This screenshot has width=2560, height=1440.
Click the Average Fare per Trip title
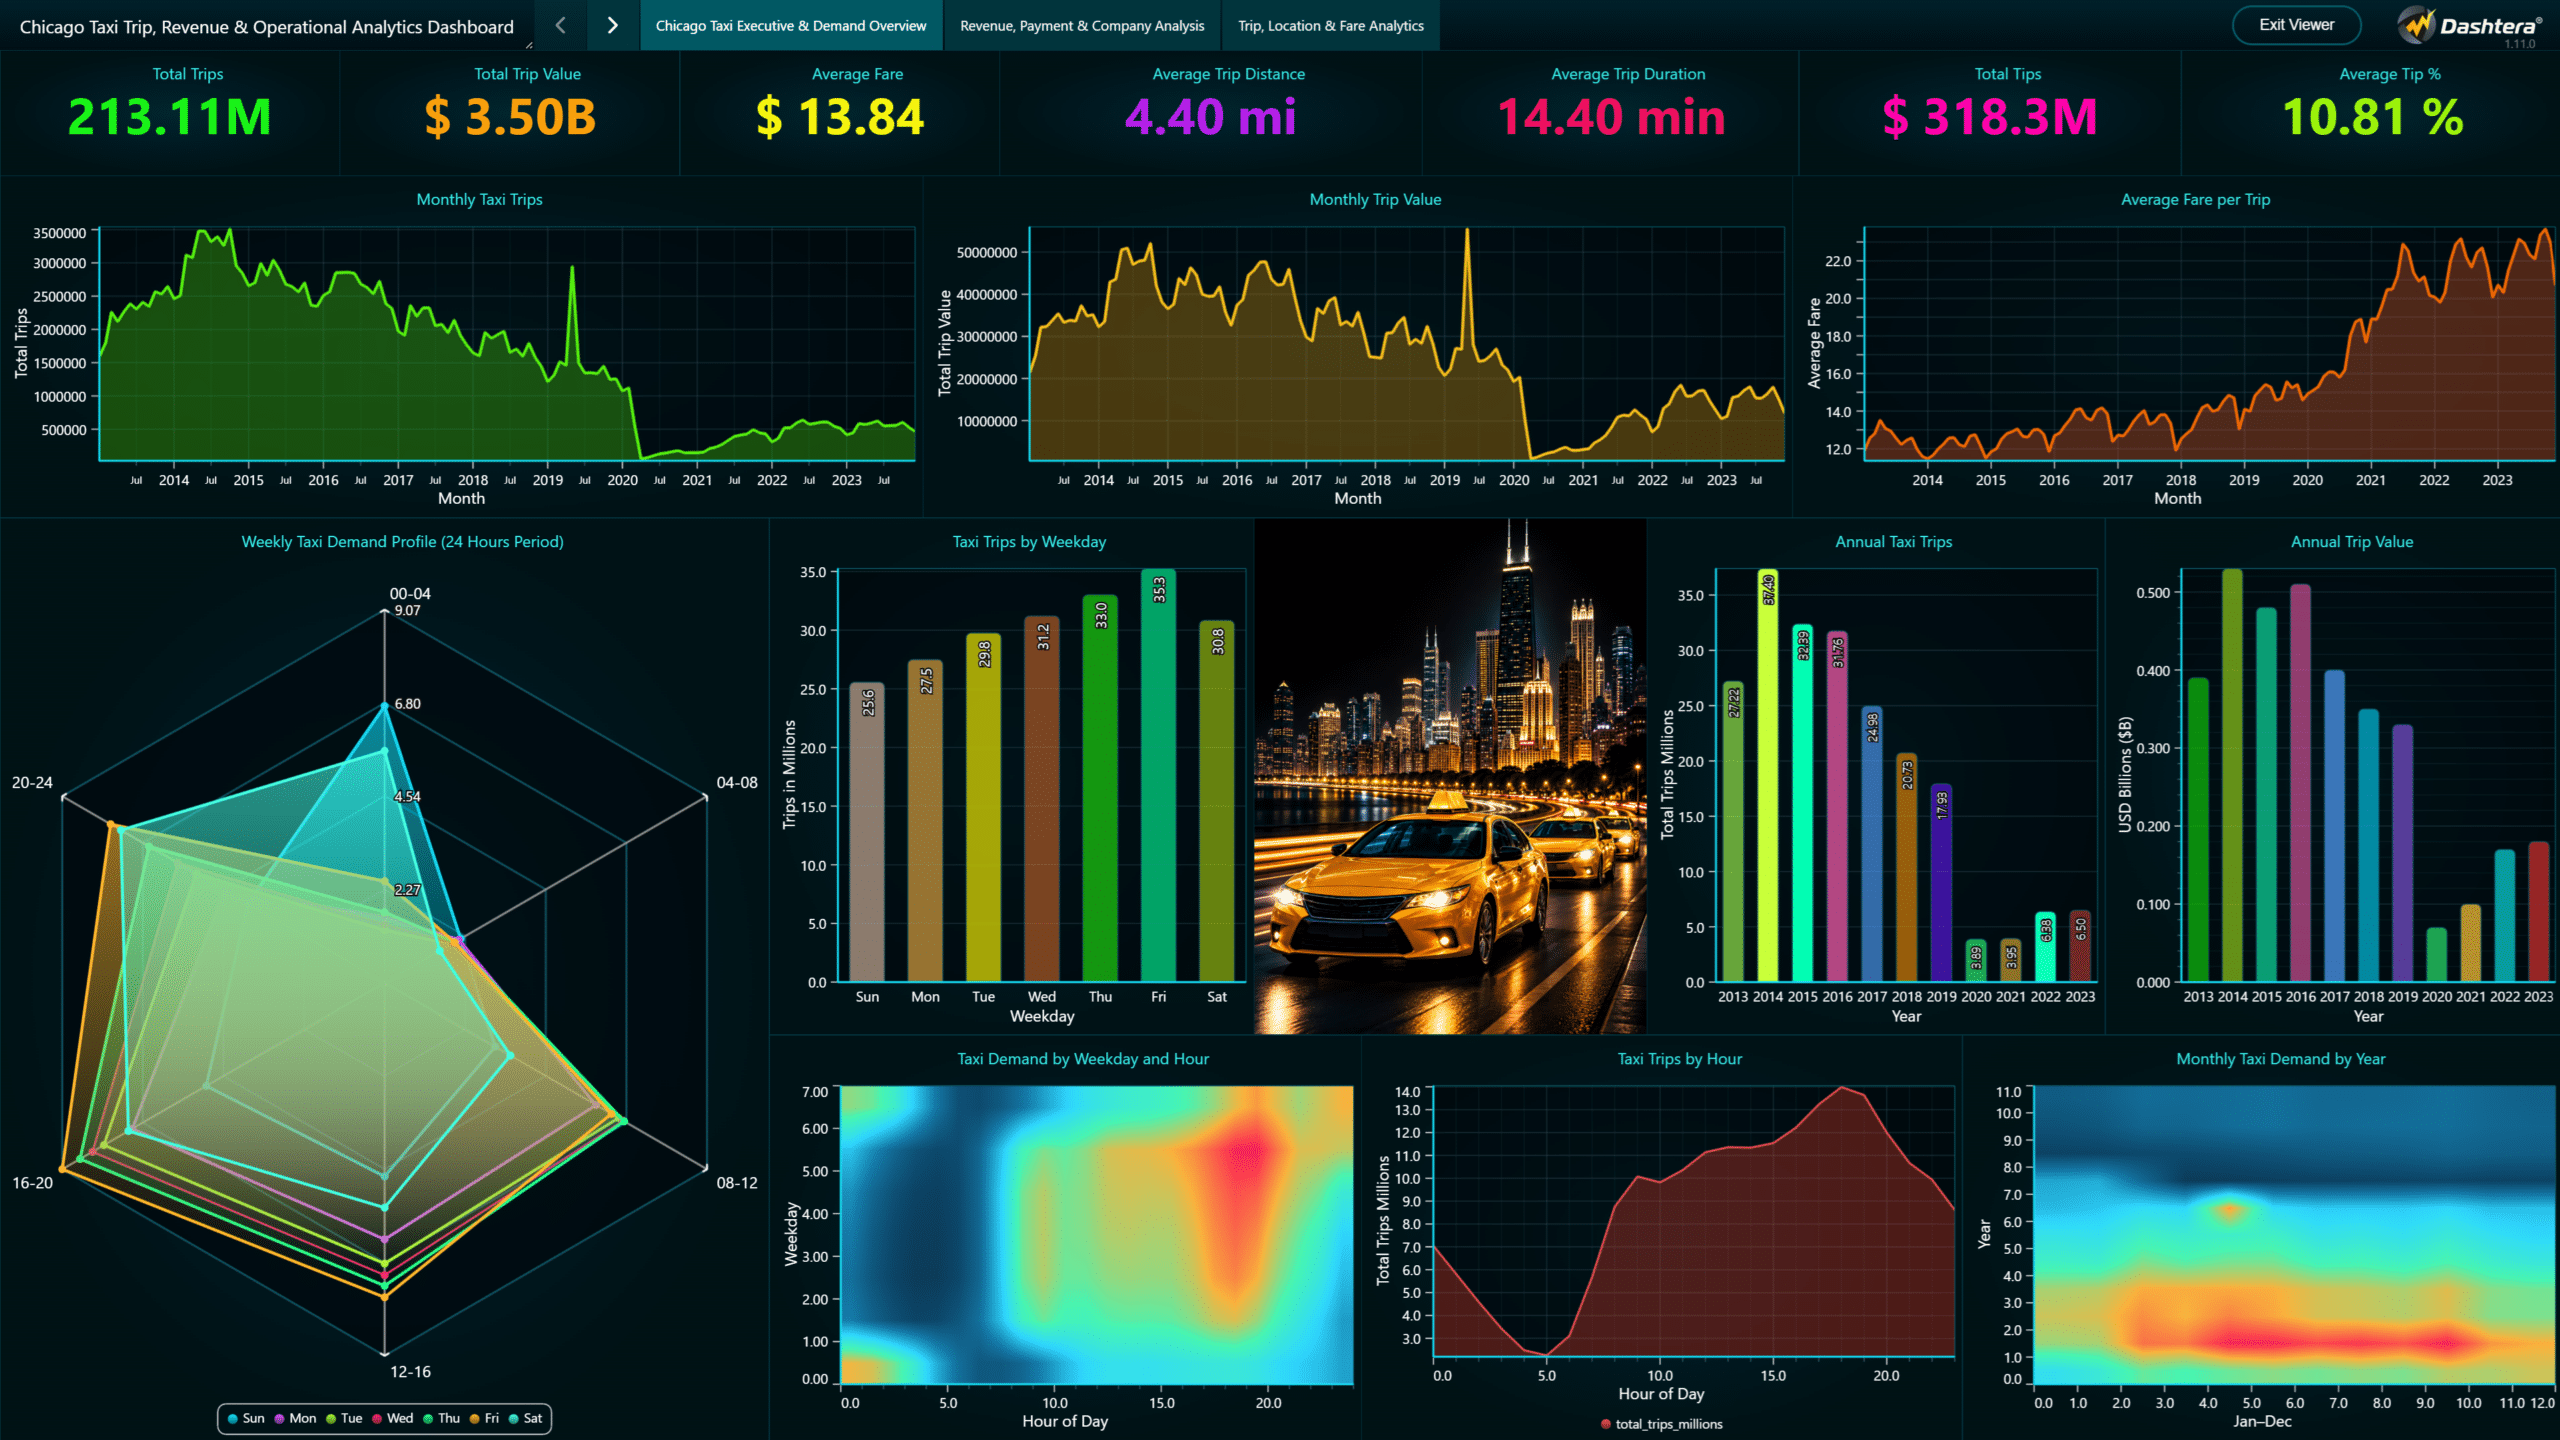2195,200
